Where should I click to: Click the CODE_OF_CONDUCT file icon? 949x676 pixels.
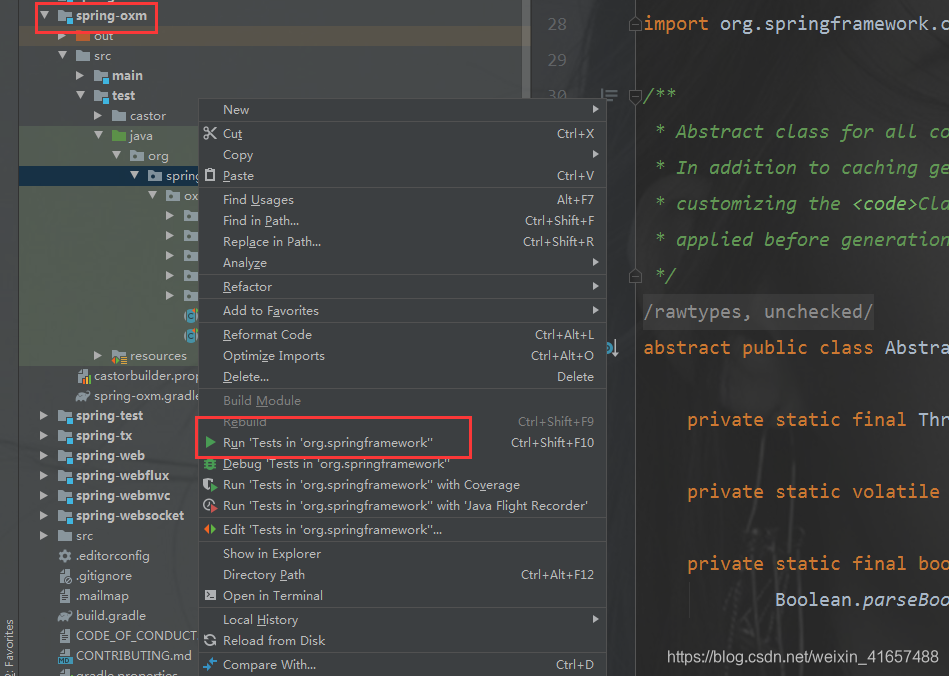coord(65,635)
